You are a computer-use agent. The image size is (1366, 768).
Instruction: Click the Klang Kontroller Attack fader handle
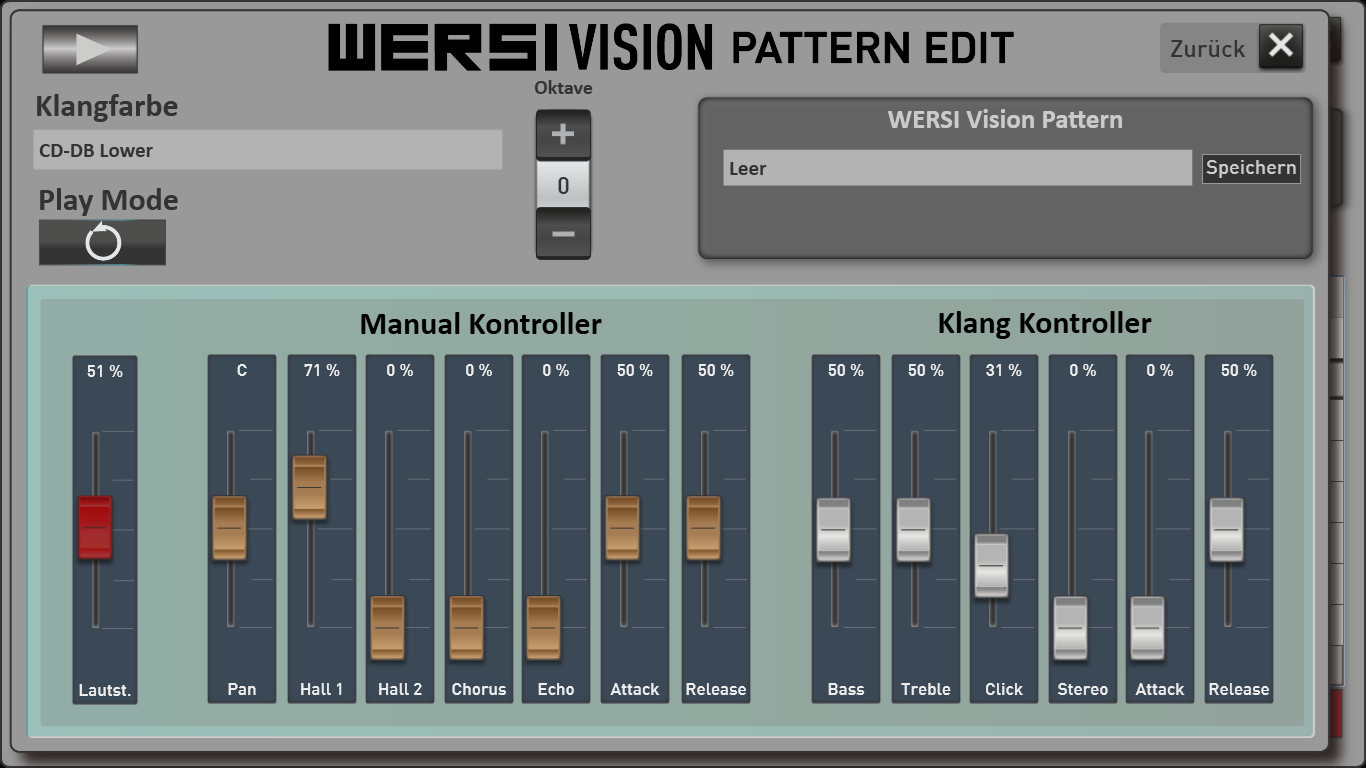click(x=1147, y=628)
